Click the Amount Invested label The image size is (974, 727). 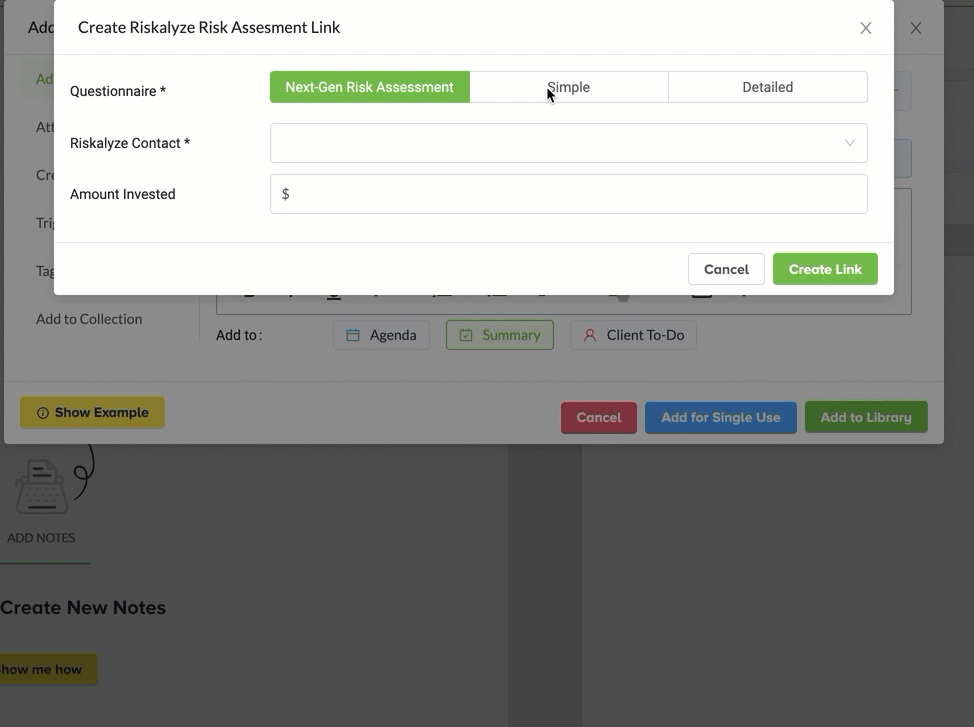point(123,194)
